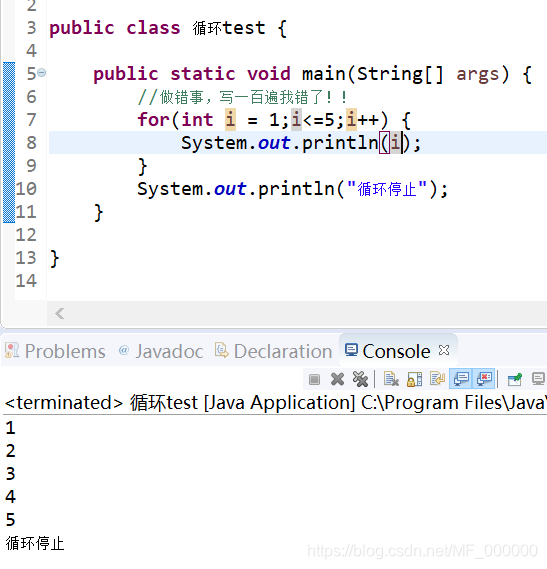Collapse the main method fold marker
Image resolution: width=547 pixels, height=569 pixels.
[x=42, y=73]
